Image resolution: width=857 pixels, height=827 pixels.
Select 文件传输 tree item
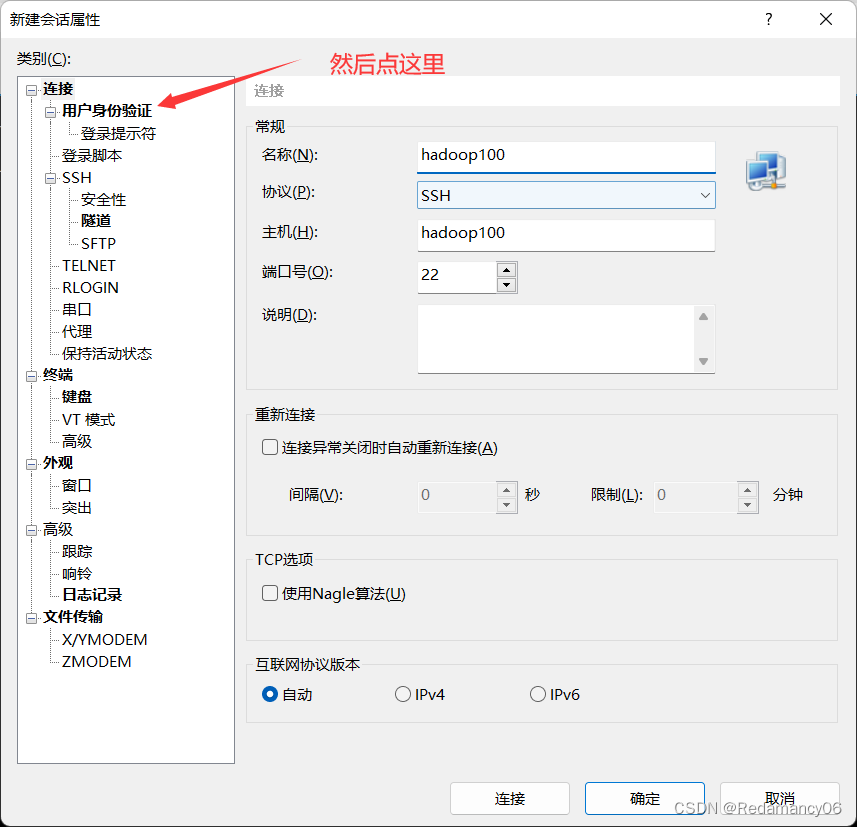(73, 617)
